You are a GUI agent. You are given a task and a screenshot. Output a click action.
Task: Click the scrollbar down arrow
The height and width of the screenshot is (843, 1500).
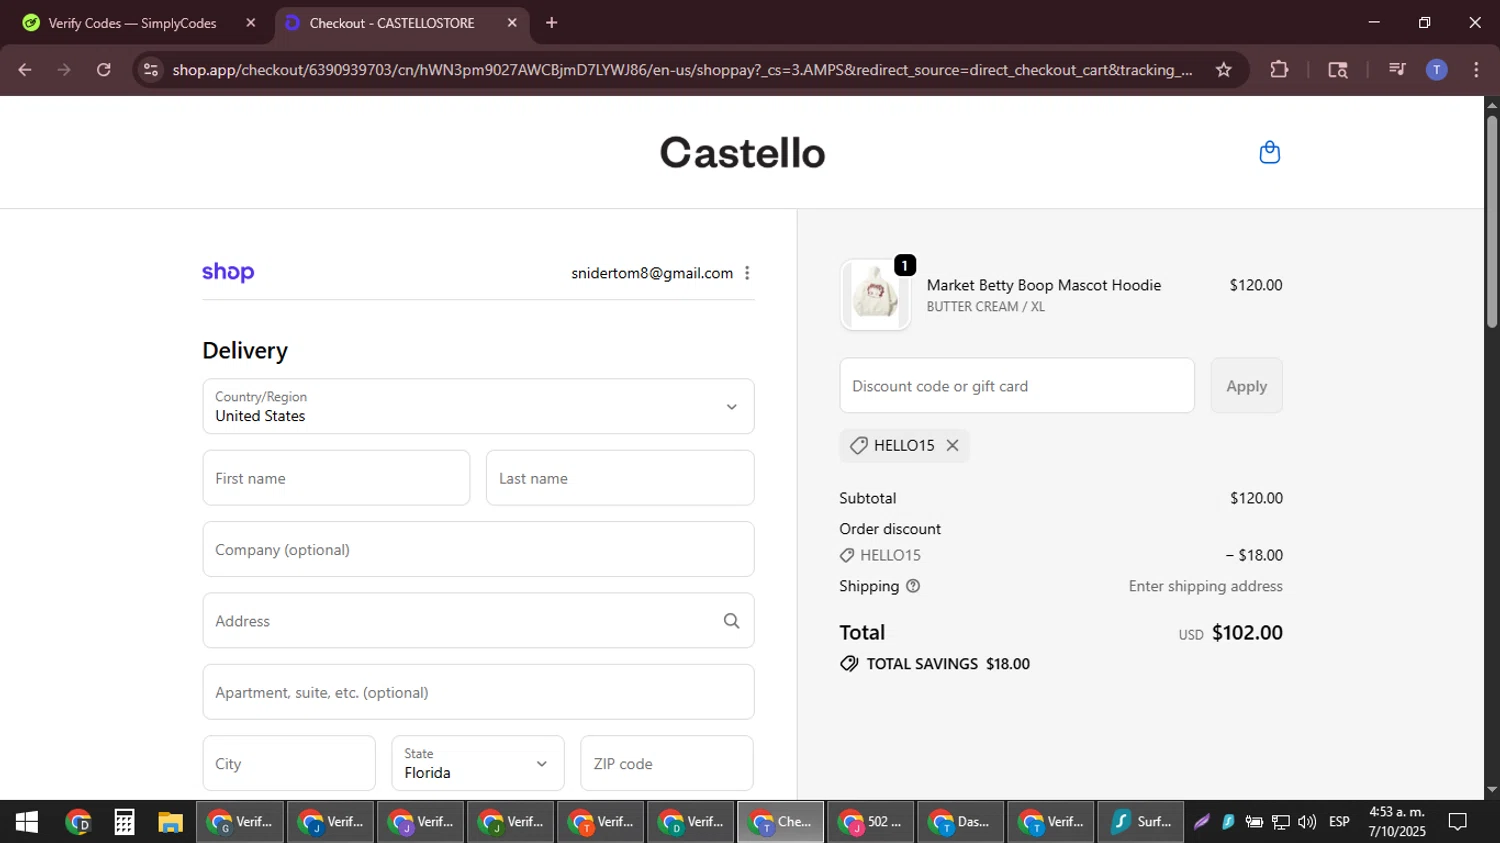[1491, 790]
